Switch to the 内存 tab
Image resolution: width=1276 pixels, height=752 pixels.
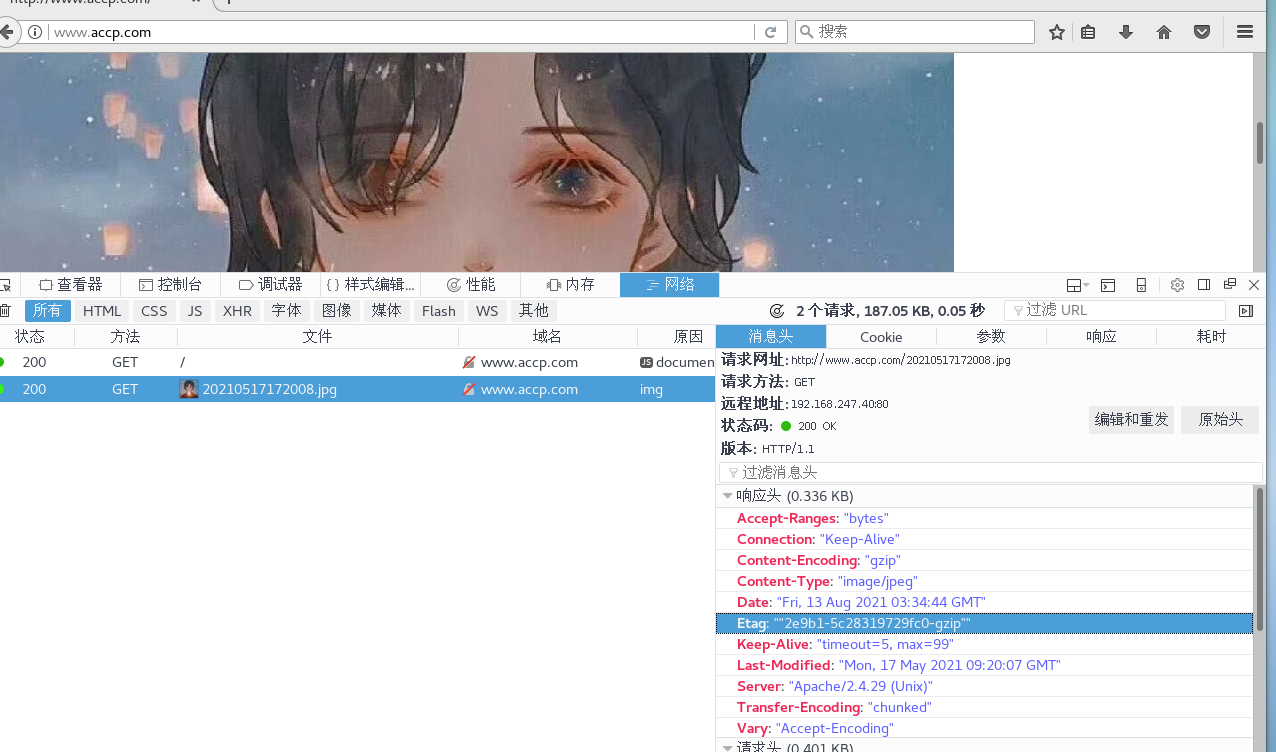click(x=570, y=285)
